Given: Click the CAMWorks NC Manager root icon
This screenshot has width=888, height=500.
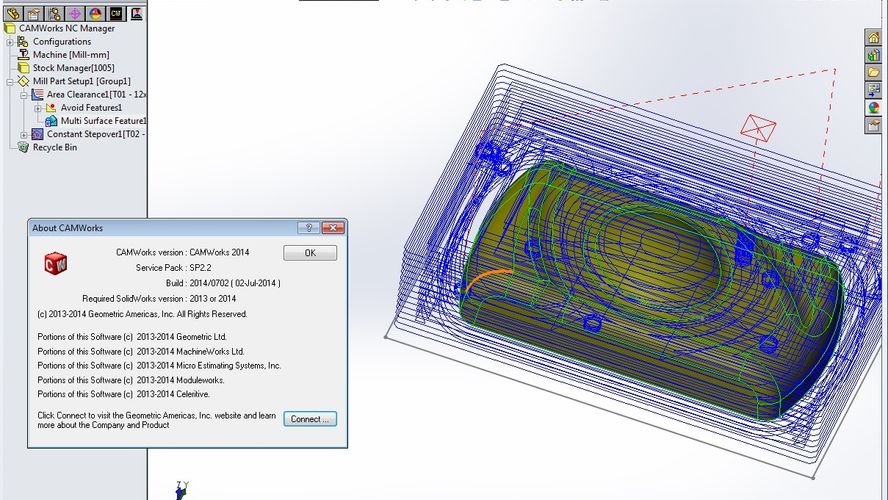Looking at the screenshot, I should (9, 28).
